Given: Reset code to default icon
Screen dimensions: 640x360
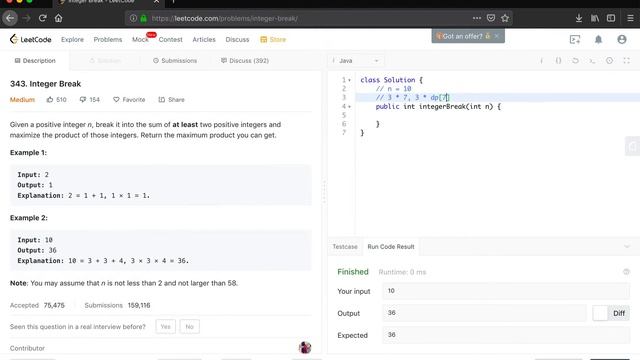Looking at the screenshot, I should click(x=575, y=60).
